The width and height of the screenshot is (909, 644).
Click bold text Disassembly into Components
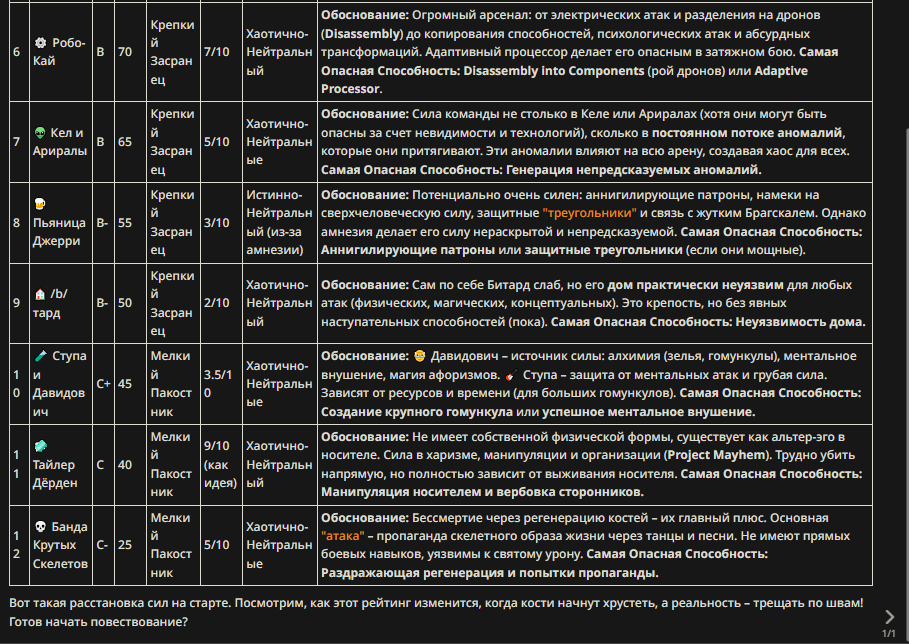click(x=554, y=71)
